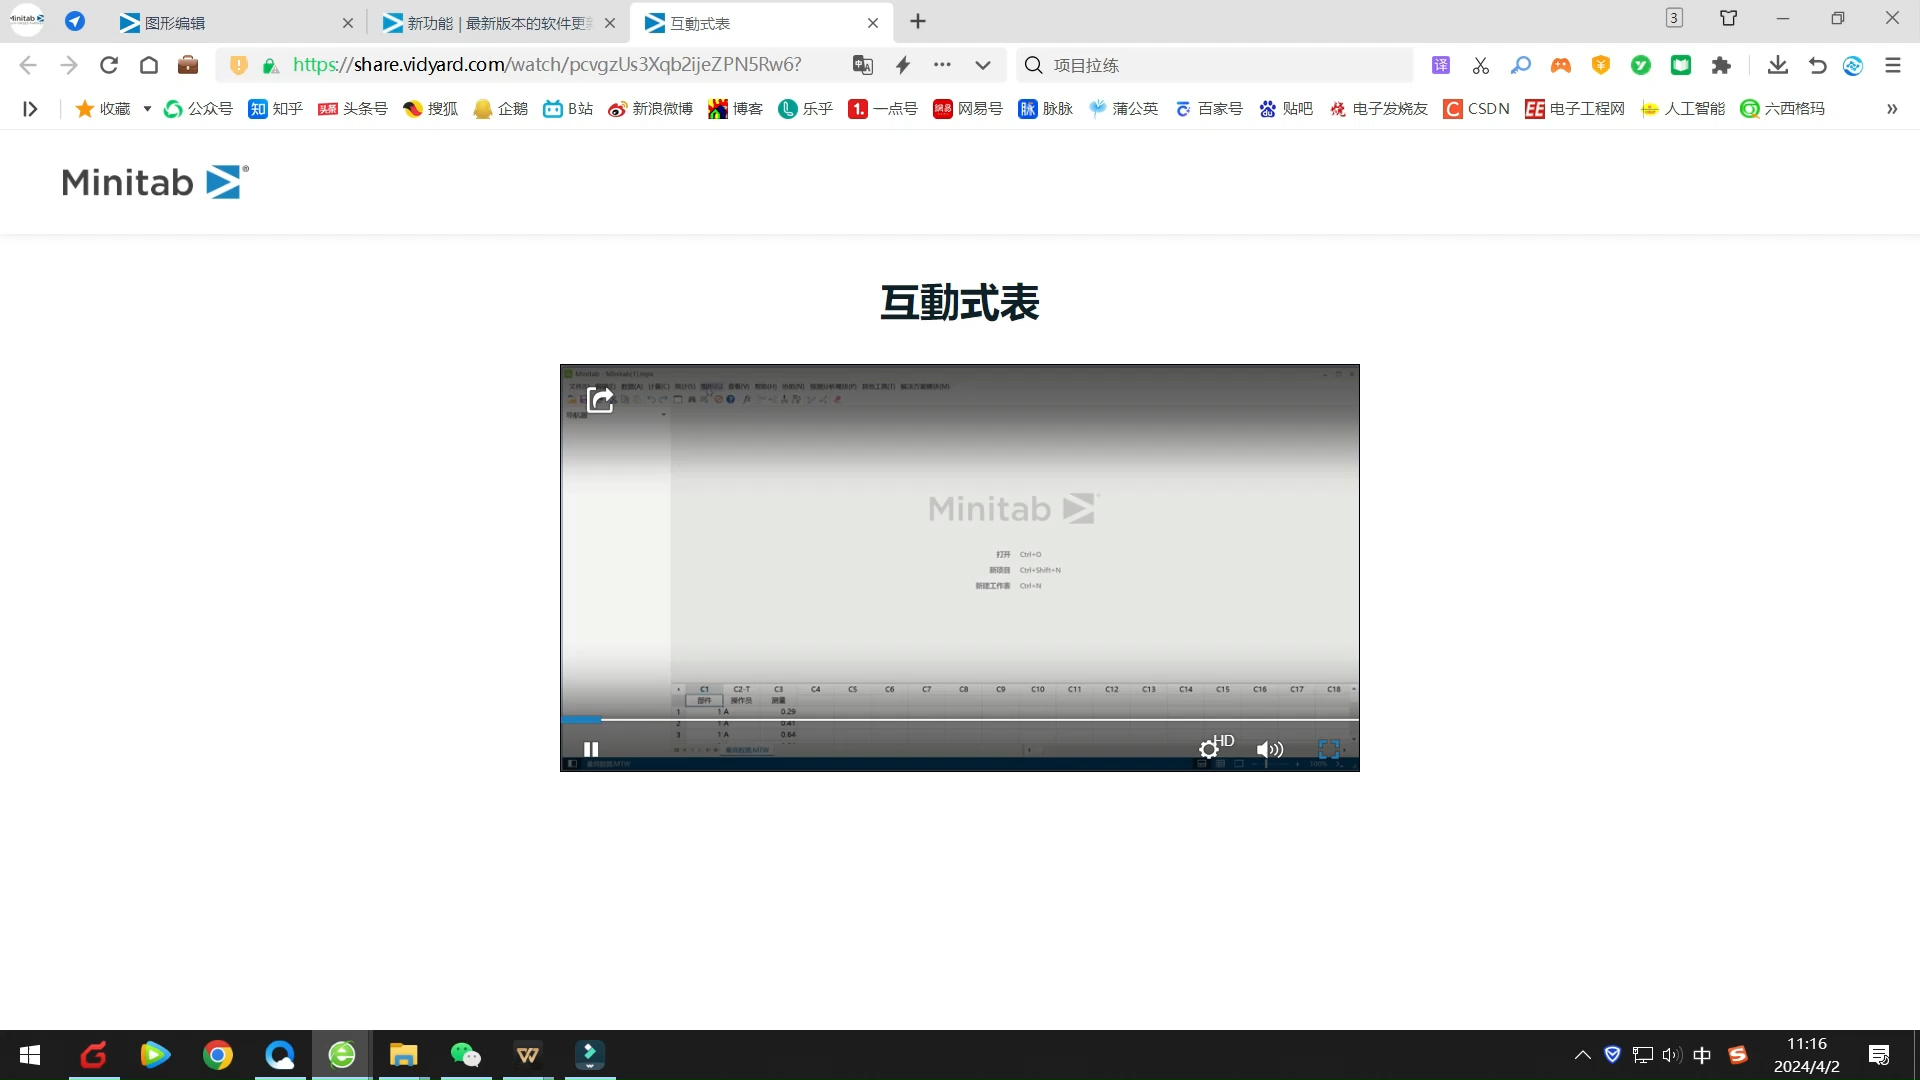Expand the address bar dropdown arrow

click(983, 65)
